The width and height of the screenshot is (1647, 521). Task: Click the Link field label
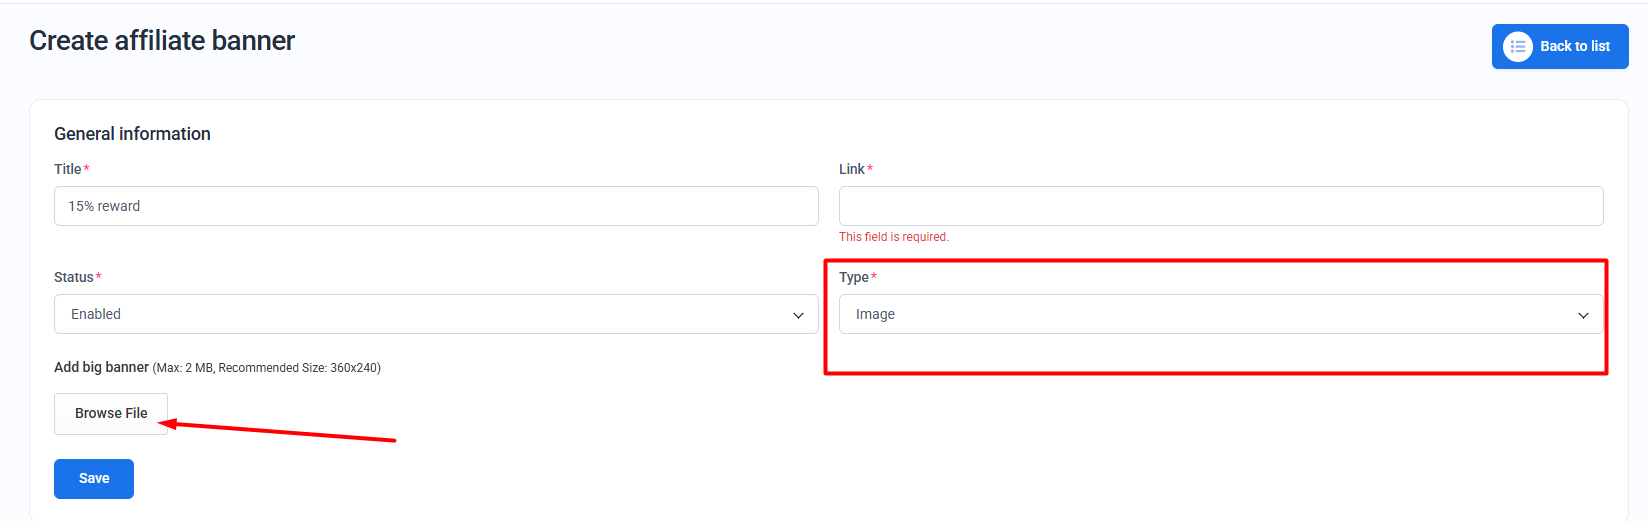(852, 169)
